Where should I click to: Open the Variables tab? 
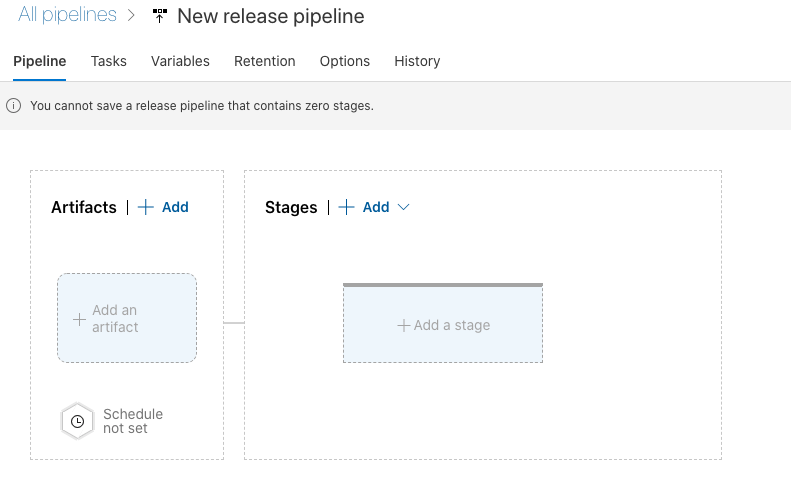[180, 61]
